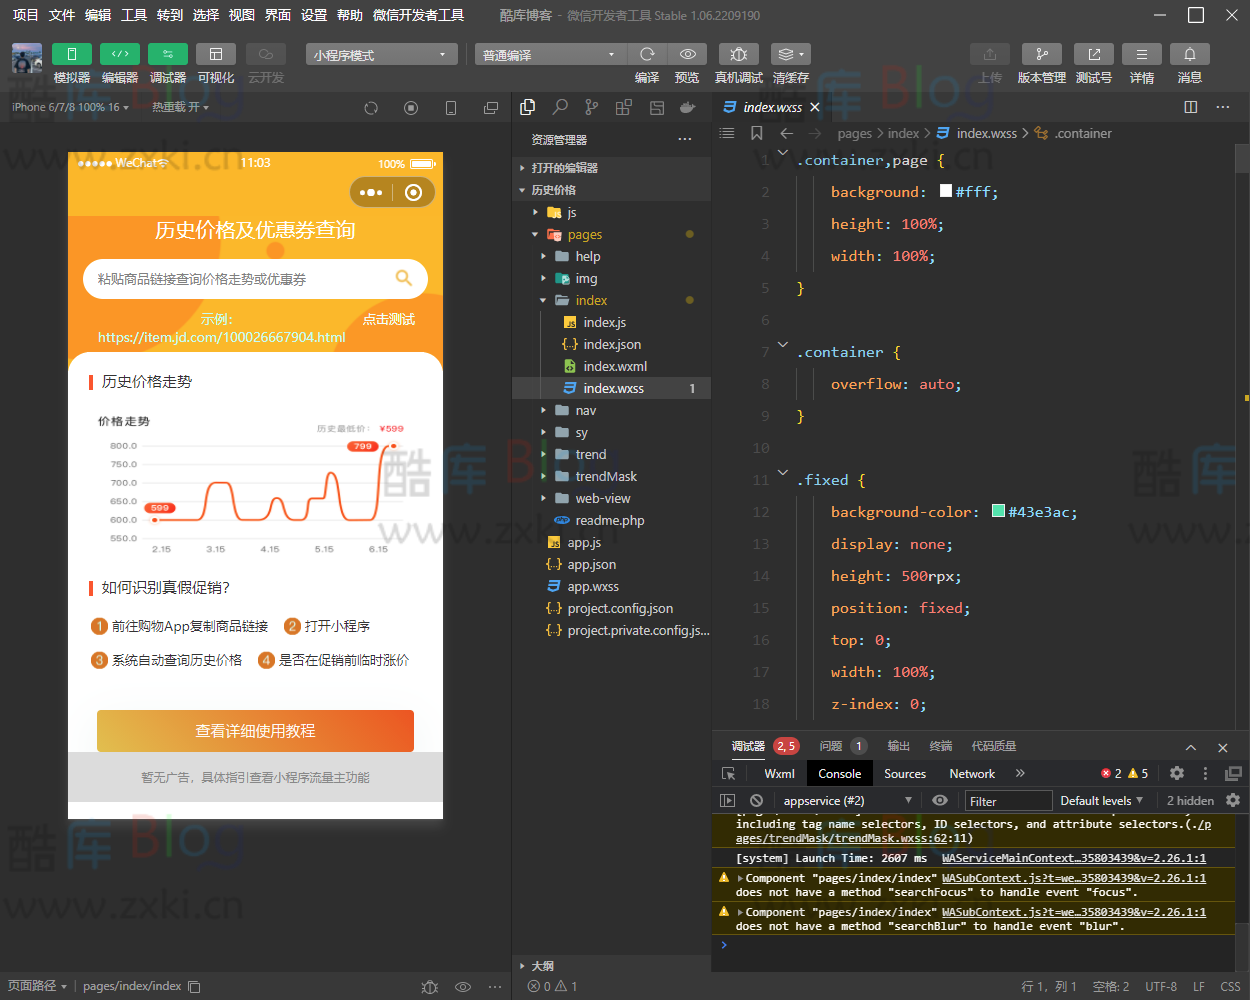Click the 点击测试 link in simulator
The width and height of the screenshot is (1250, 1000).
pos(388,320)
